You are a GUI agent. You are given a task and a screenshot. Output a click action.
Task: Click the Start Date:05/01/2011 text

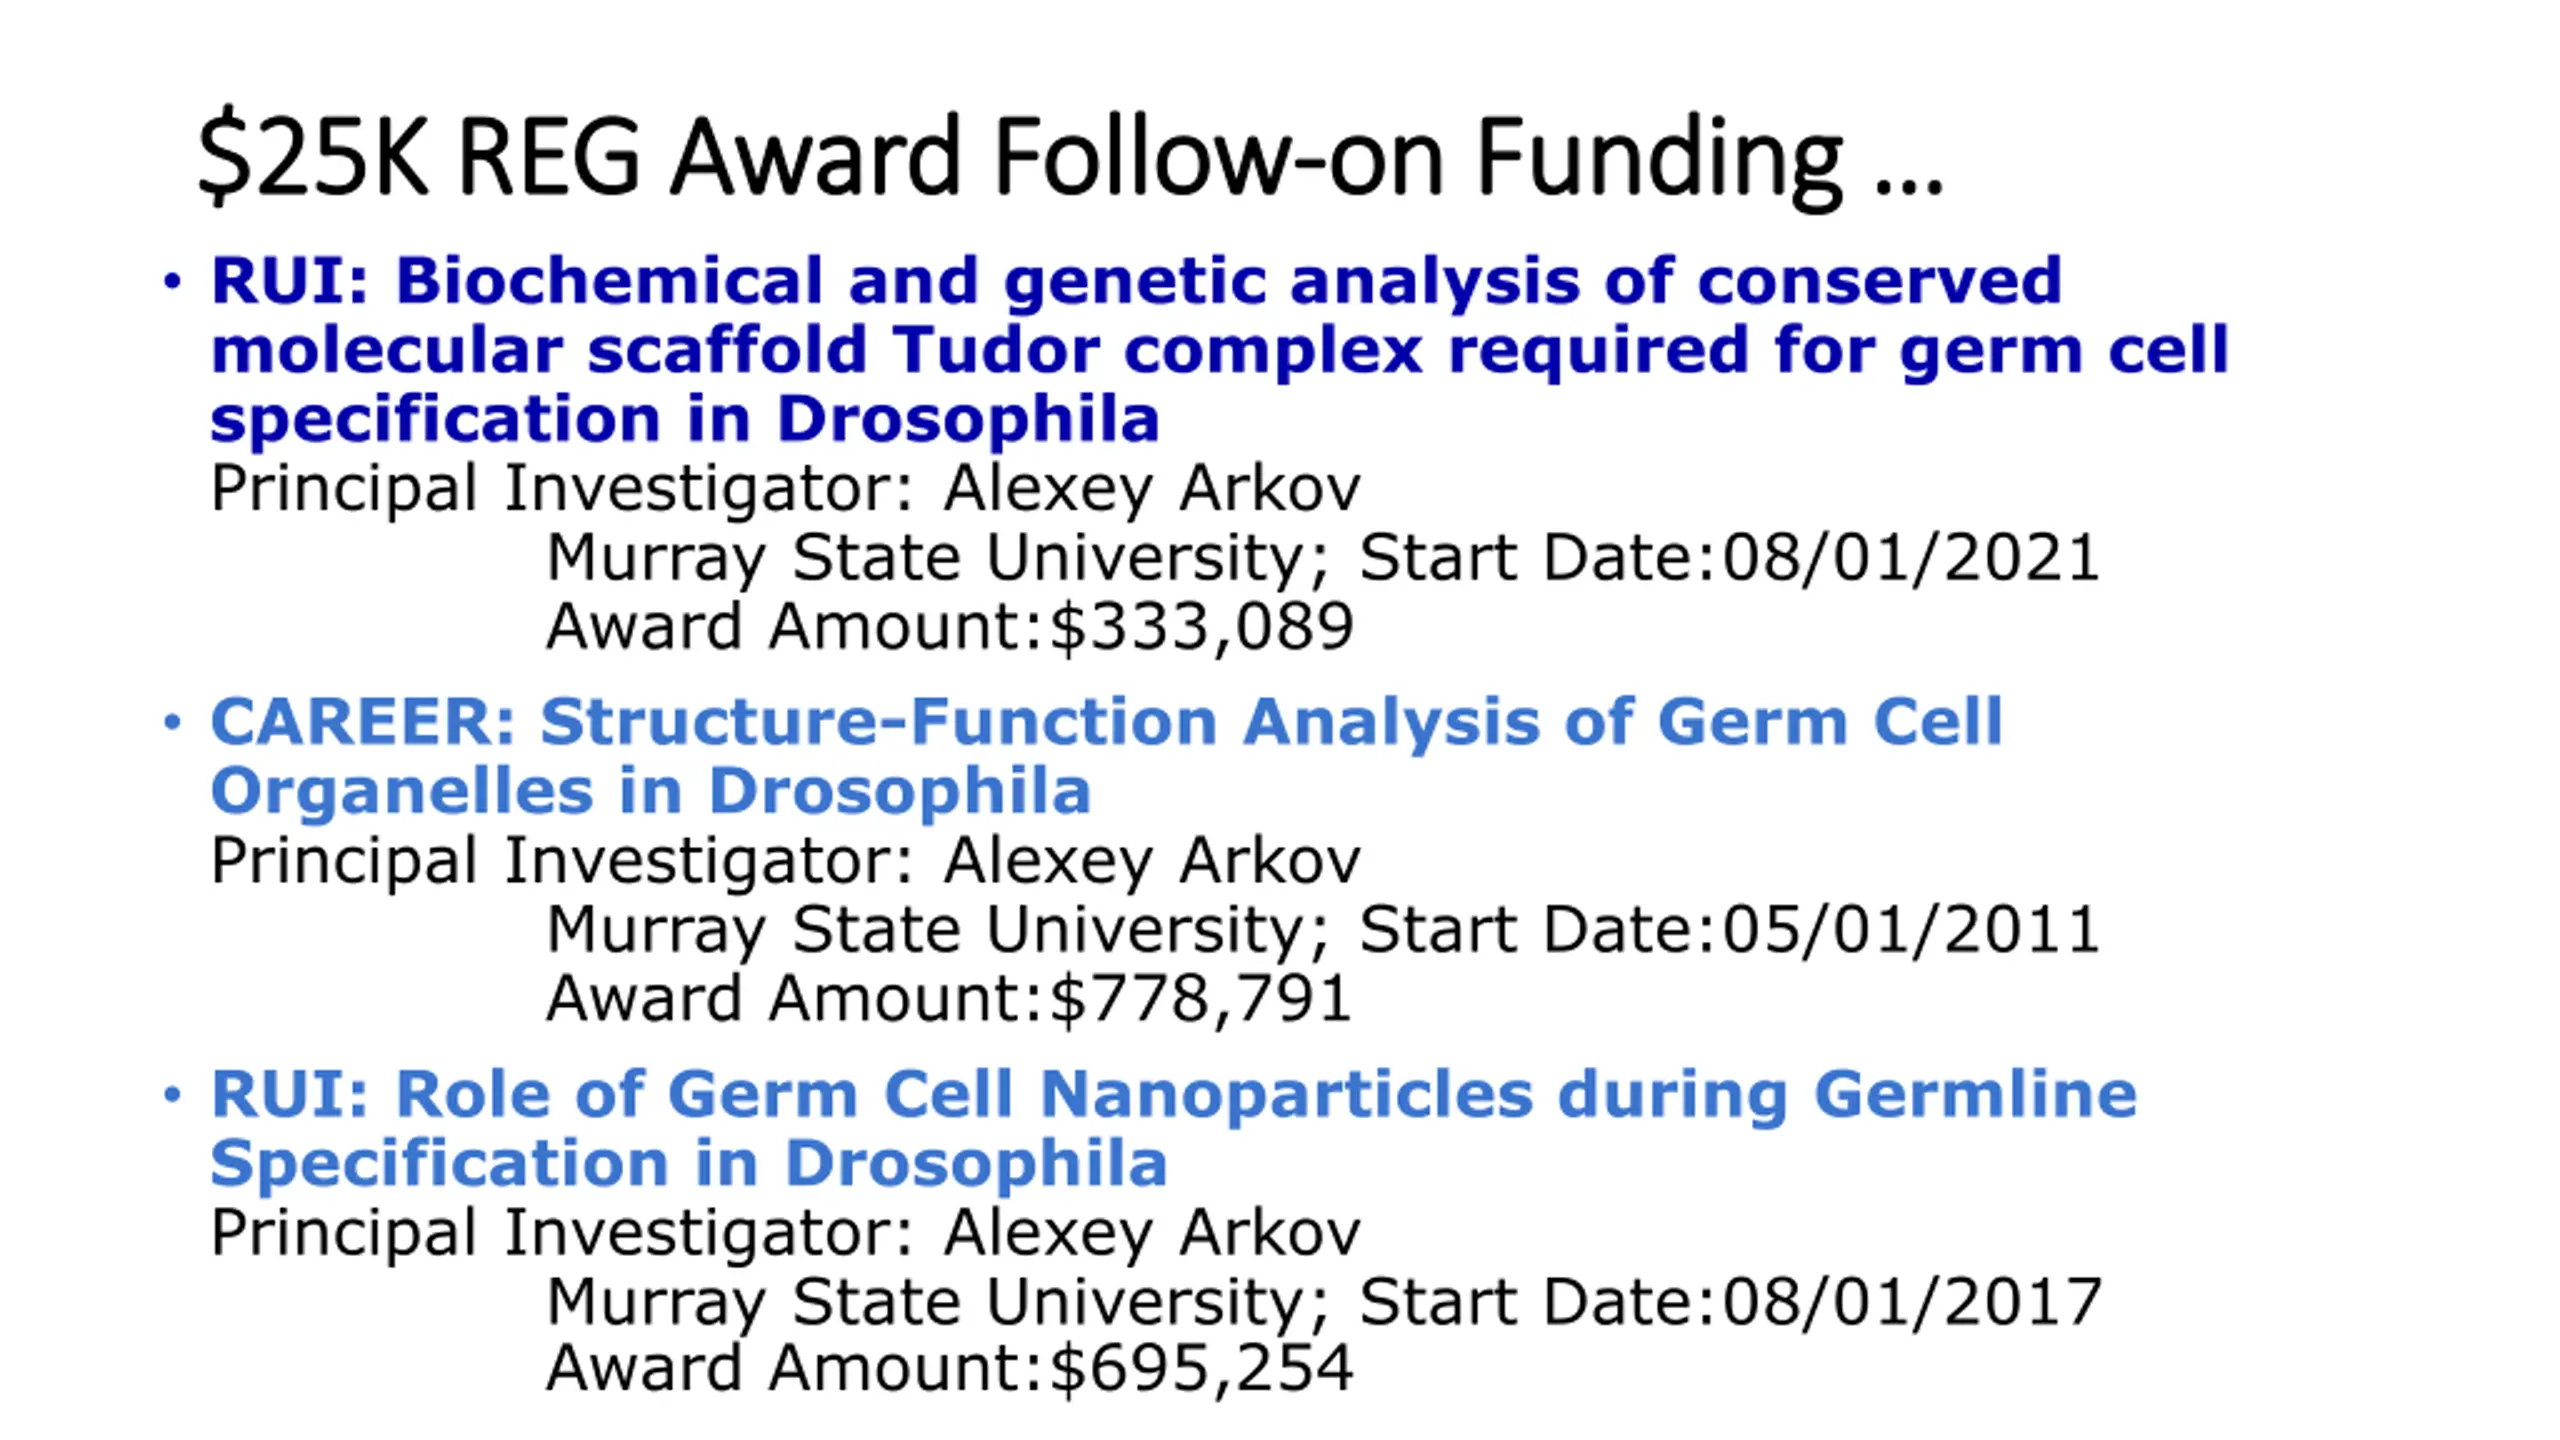tap(1729, 929)
